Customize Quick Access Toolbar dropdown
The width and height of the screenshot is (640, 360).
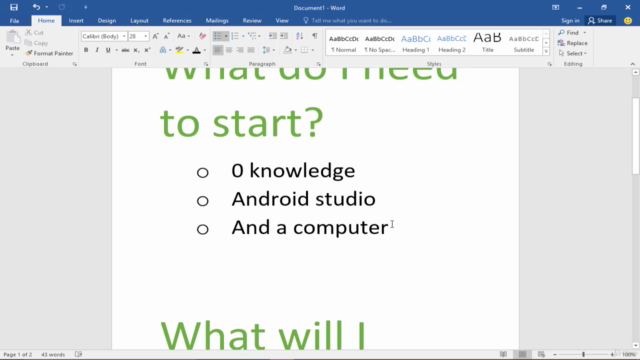tap(85, 7)
